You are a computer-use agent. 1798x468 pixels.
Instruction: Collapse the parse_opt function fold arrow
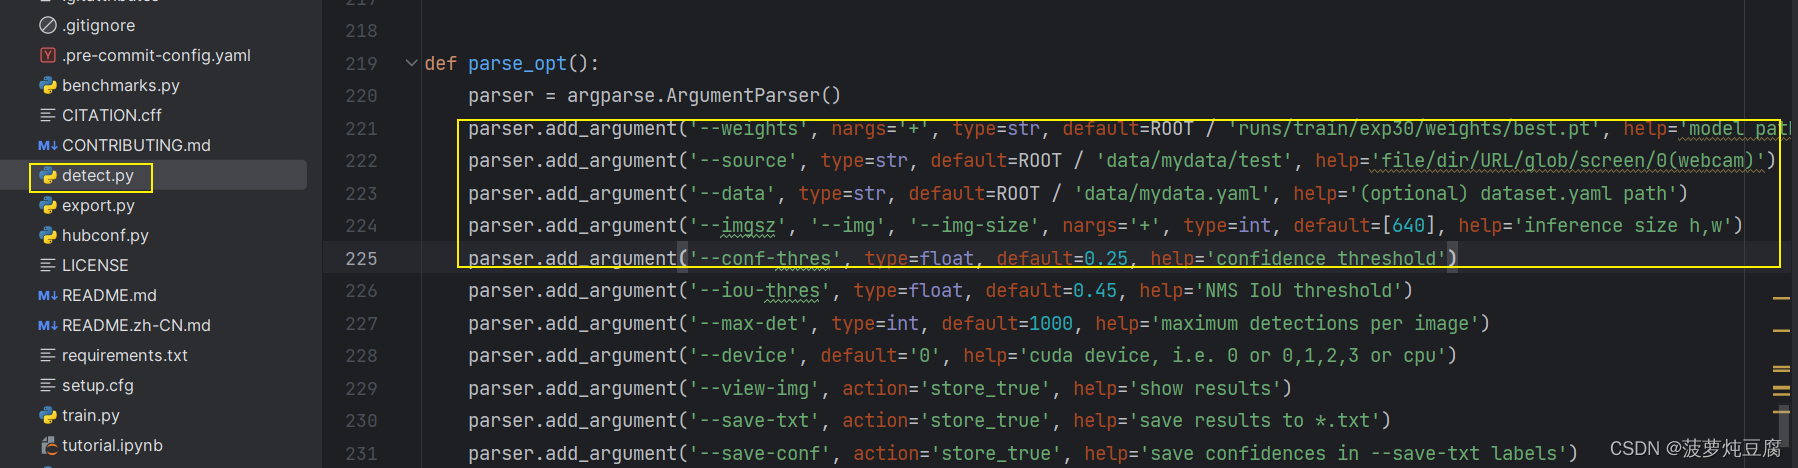(411, 63)
